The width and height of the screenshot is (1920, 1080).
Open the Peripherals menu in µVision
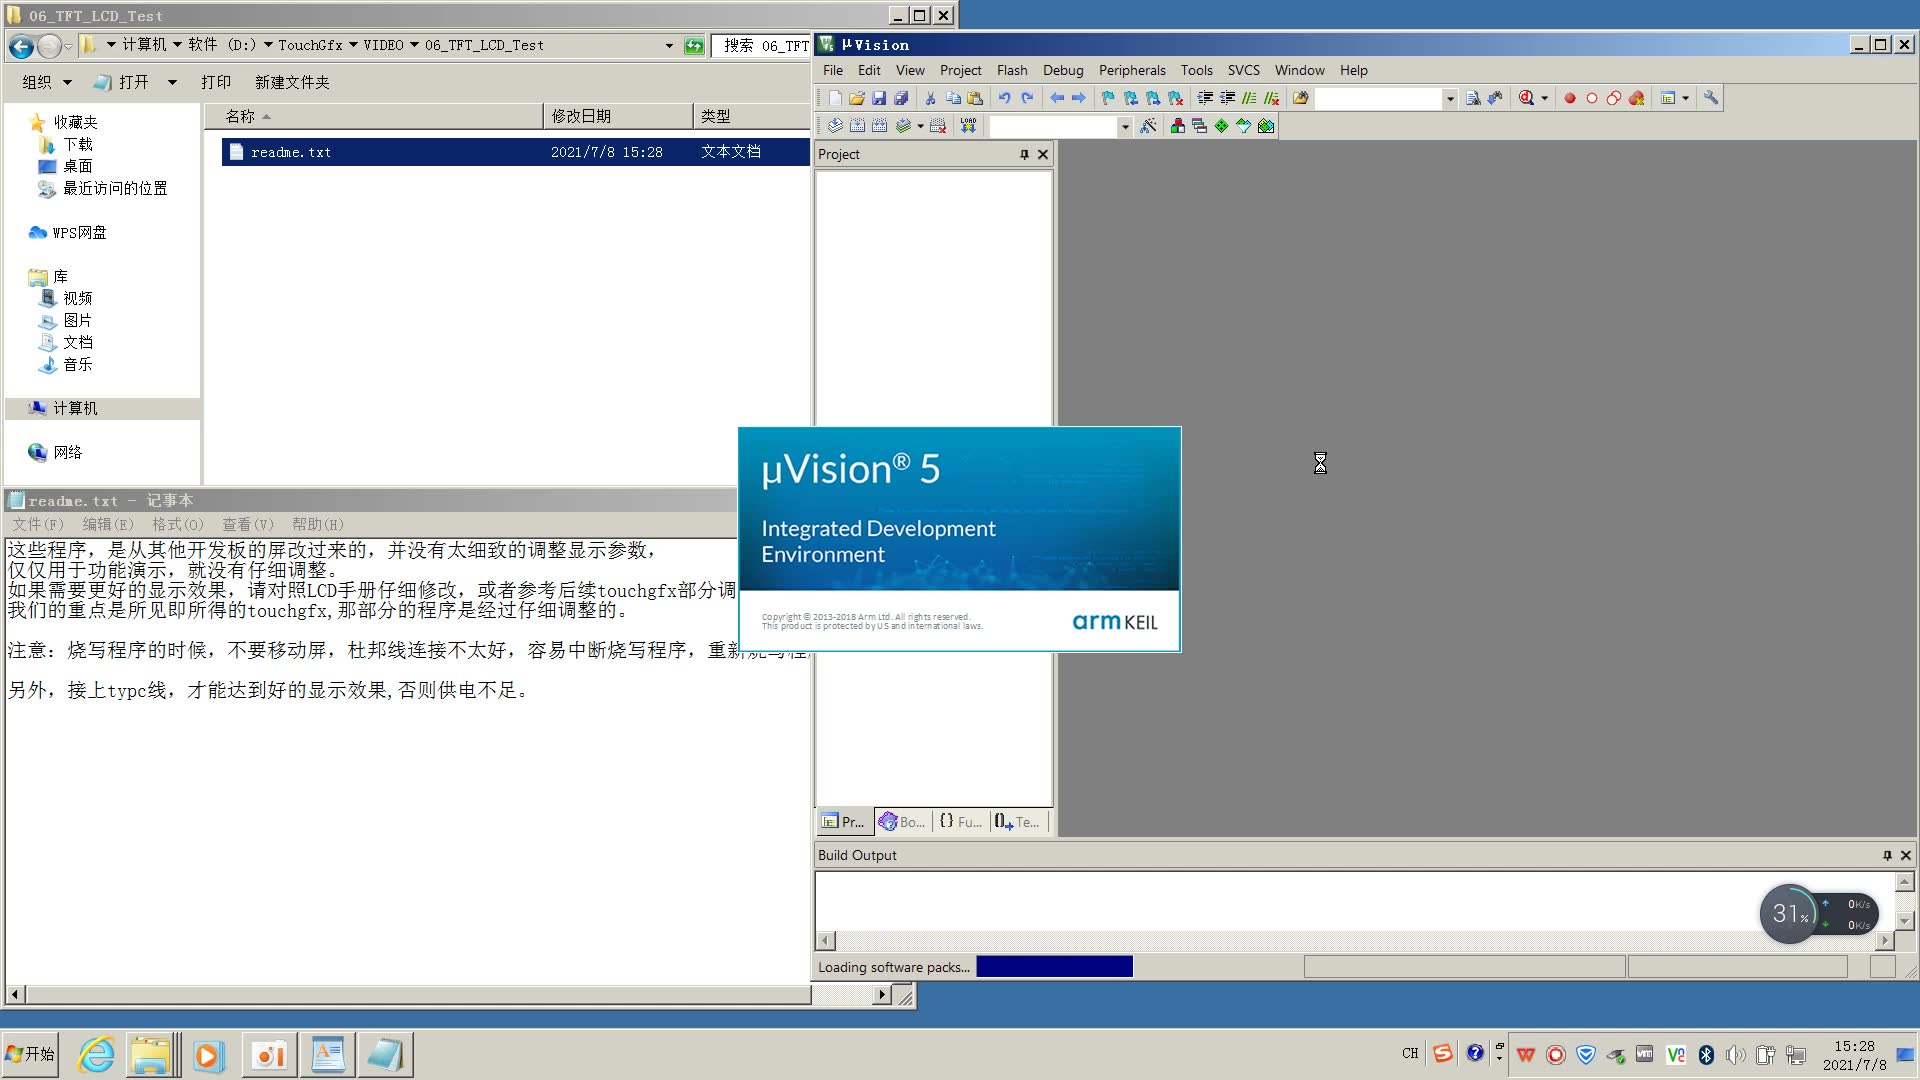(x=1132, y=70)
